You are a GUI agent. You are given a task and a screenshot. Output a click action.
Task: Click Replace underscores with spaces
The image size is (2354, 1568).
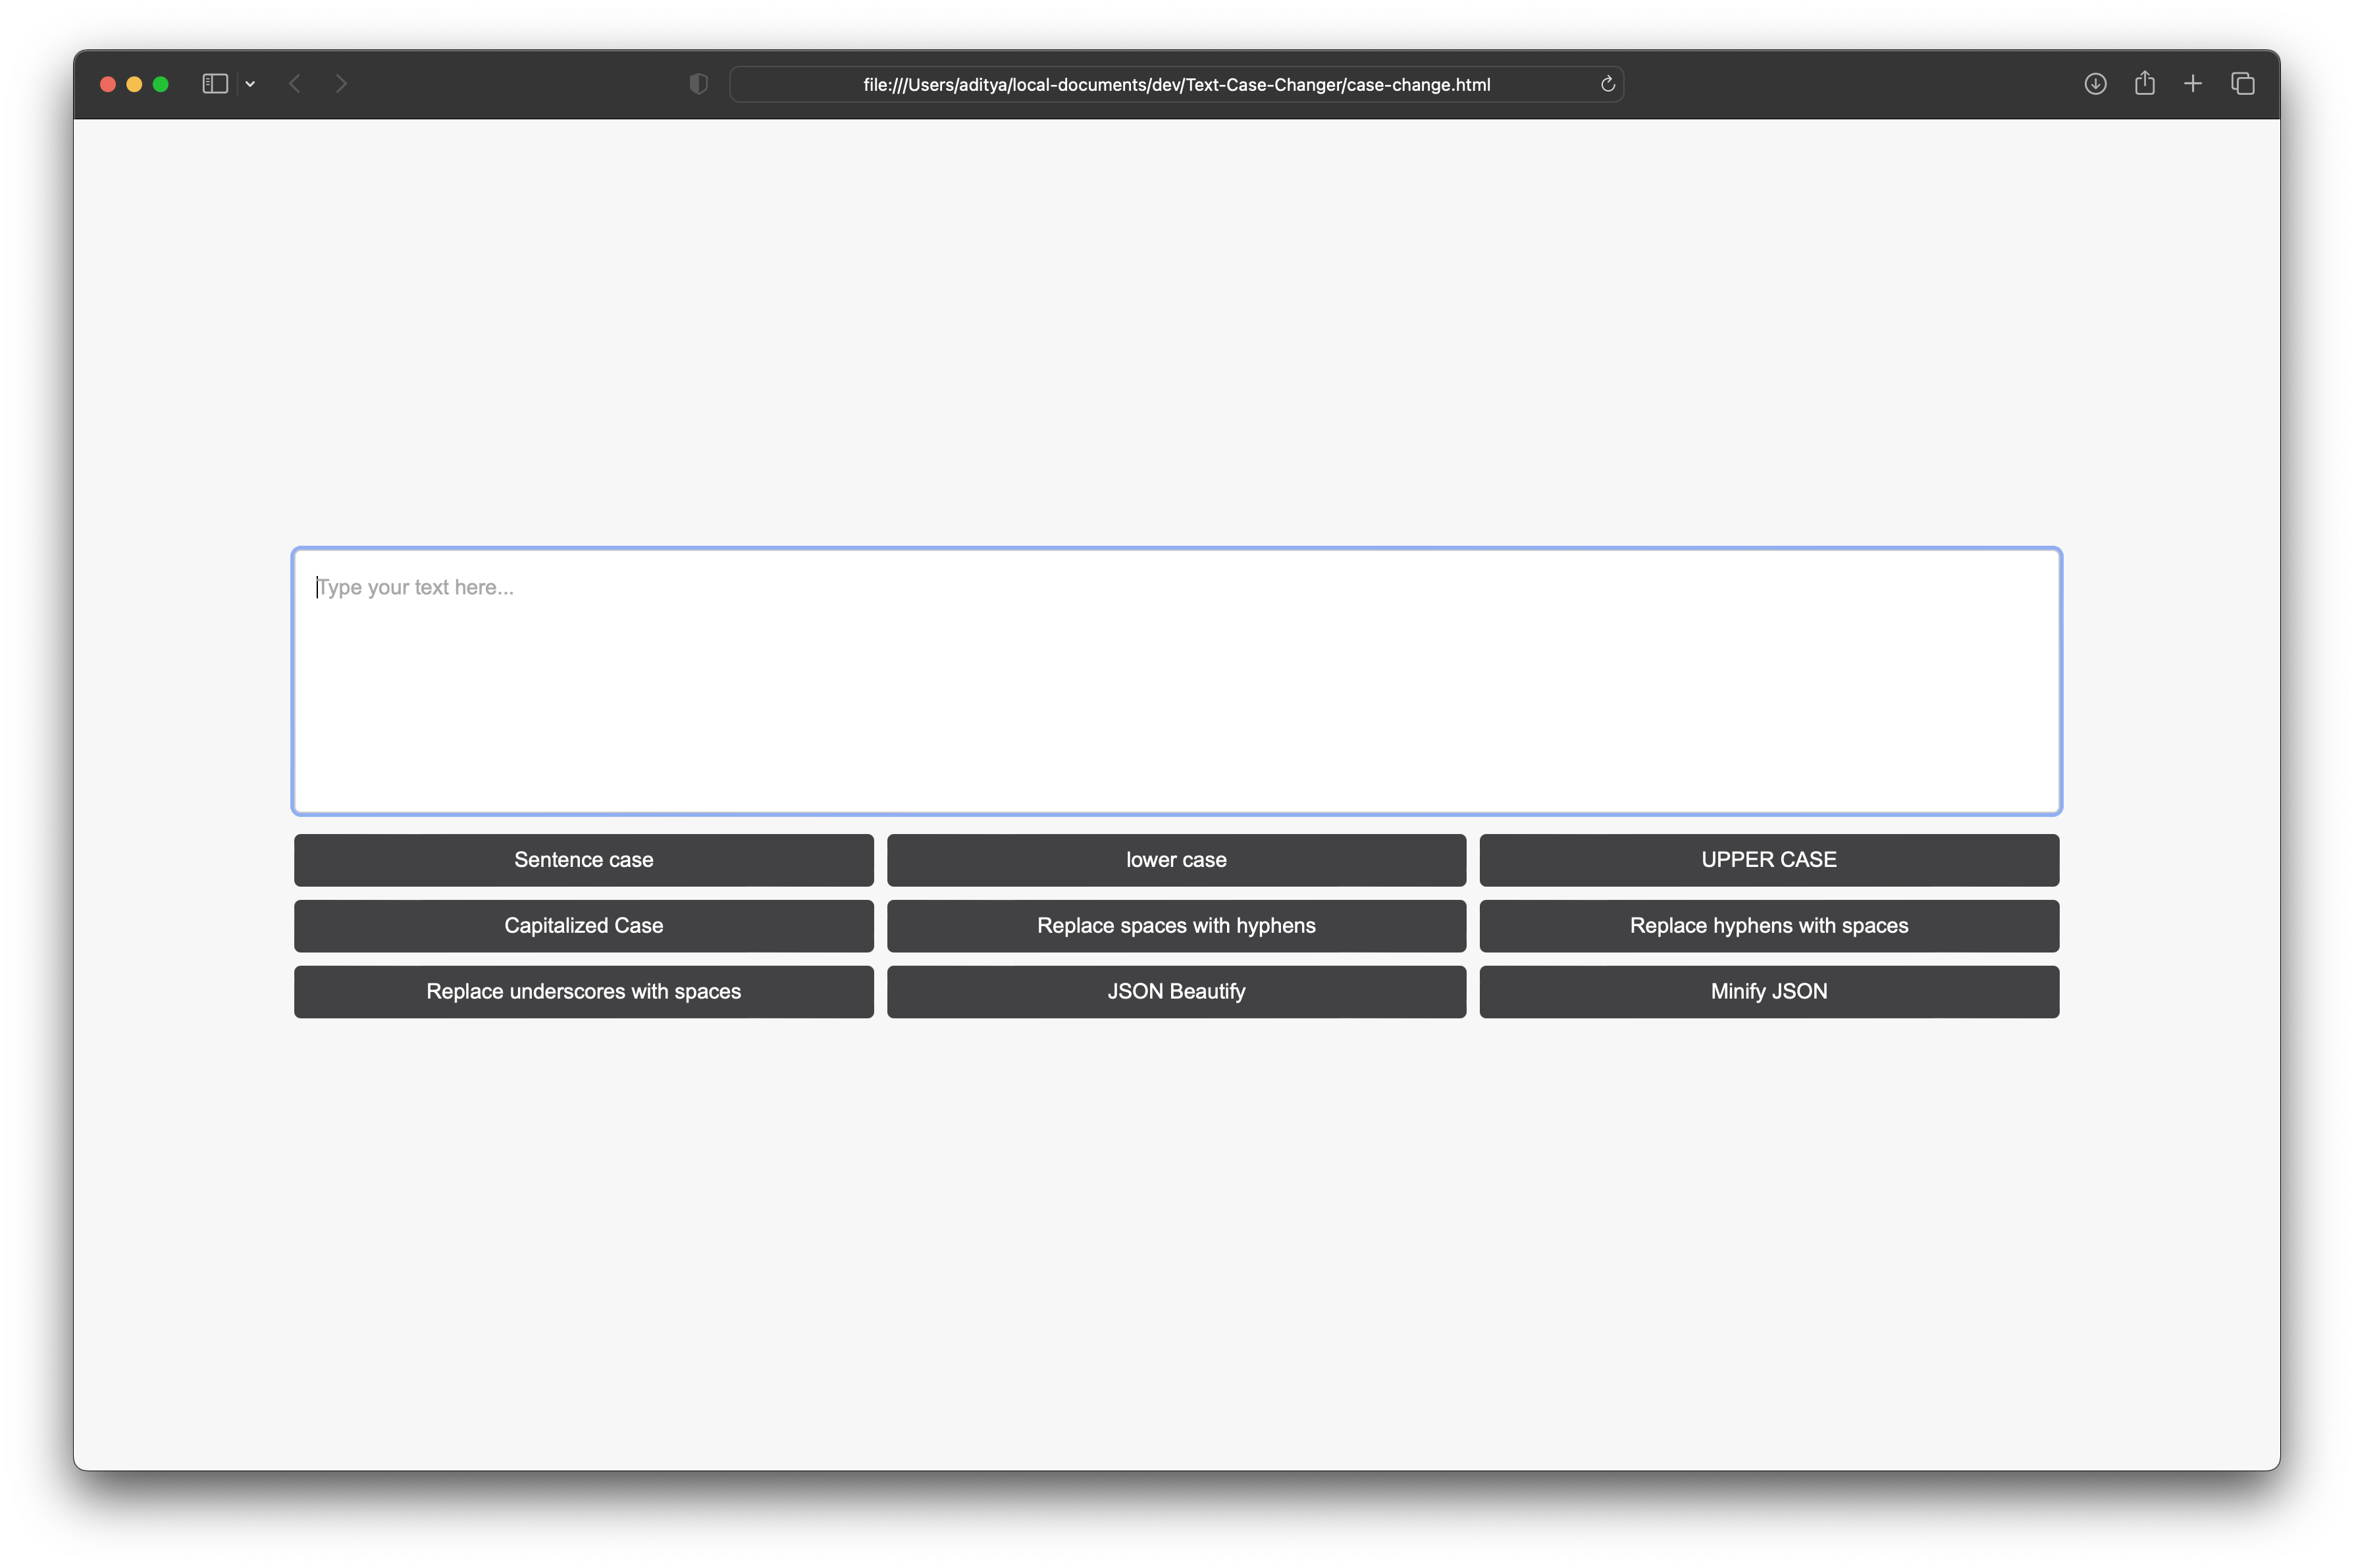click(x=583, y=992)
